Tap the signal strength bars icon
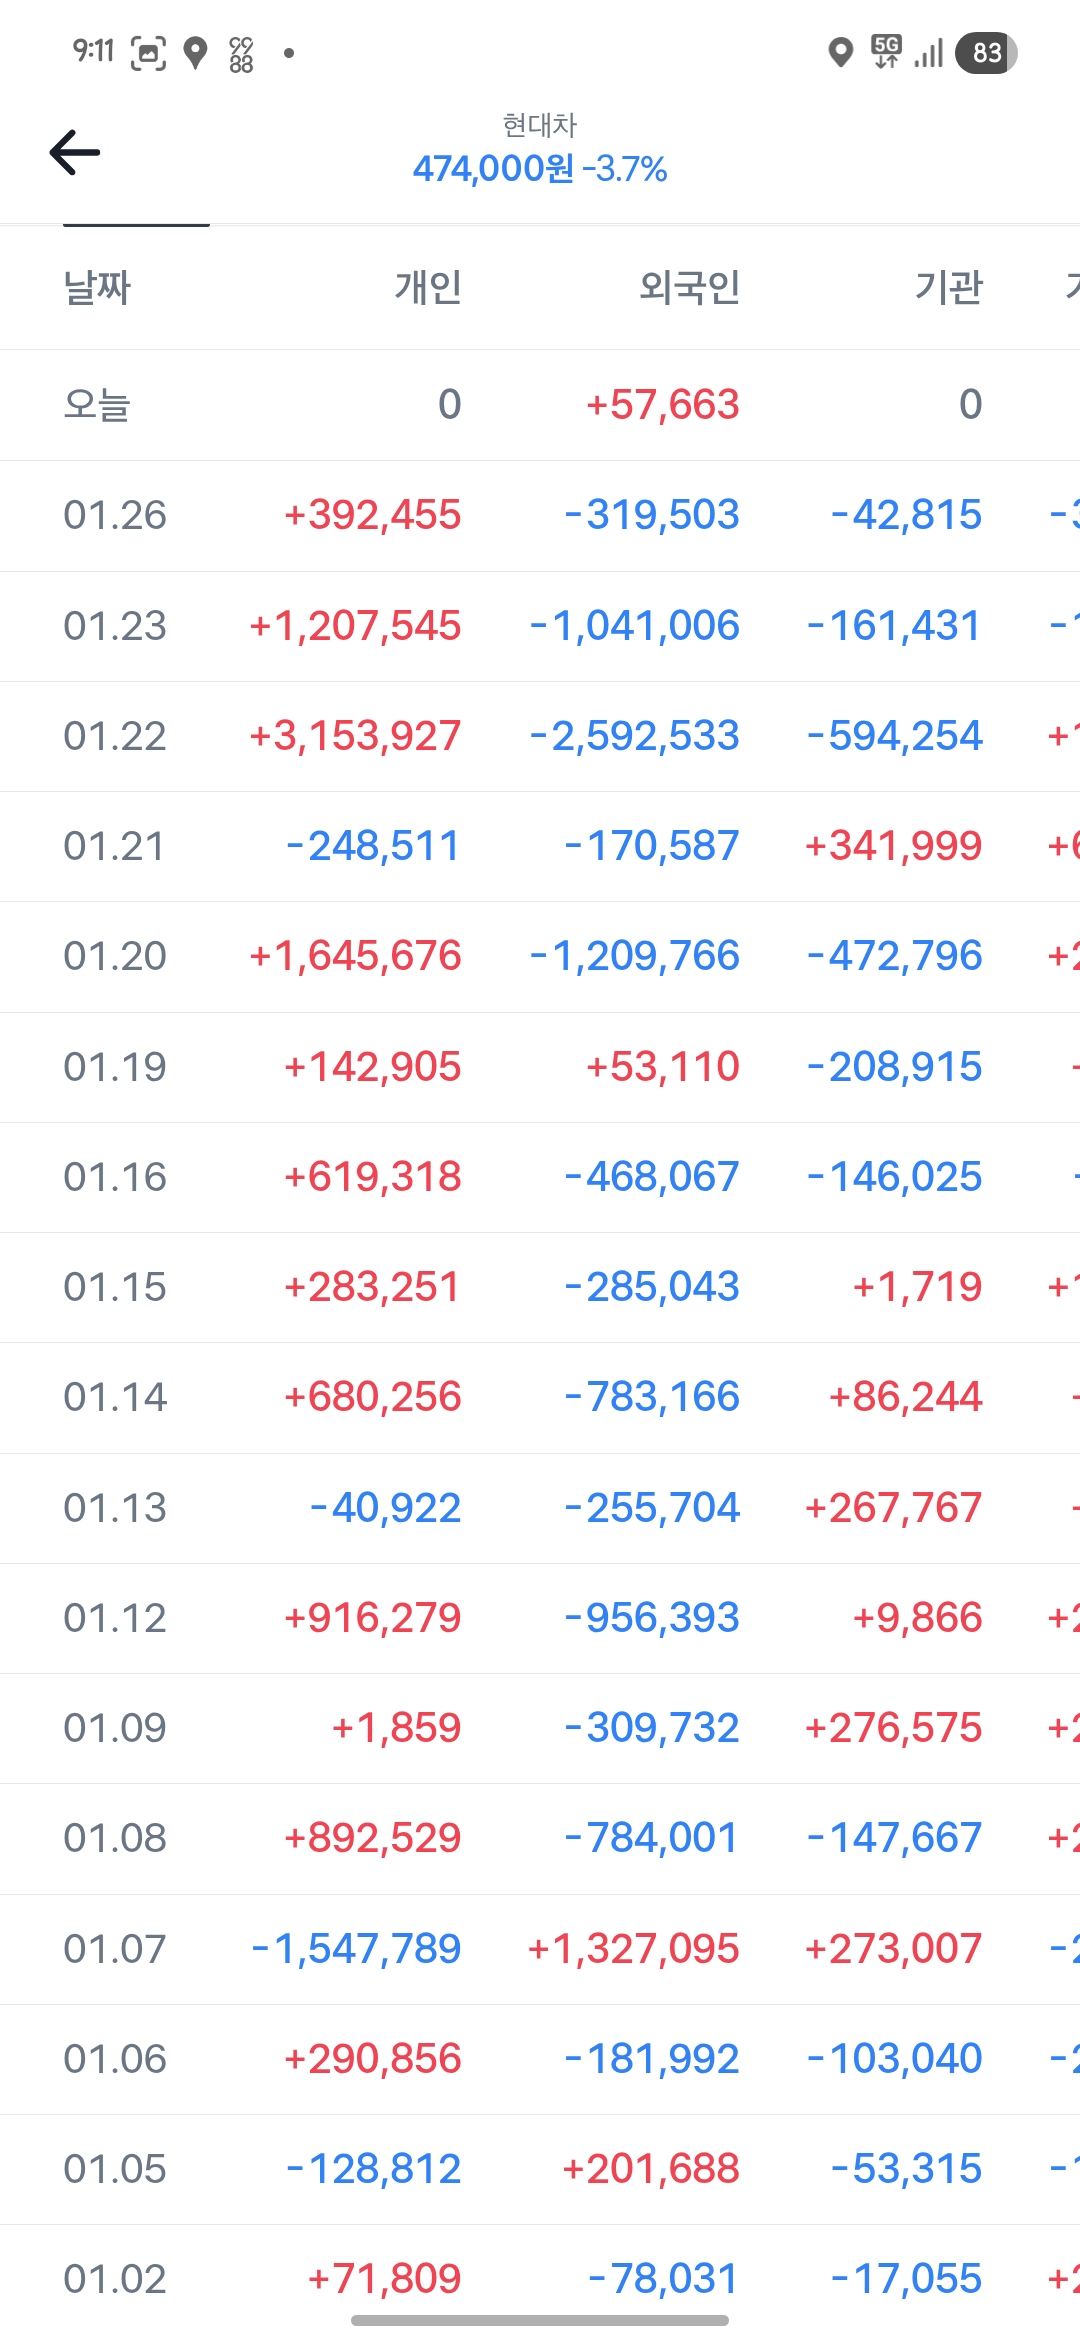 click(929, 53)
